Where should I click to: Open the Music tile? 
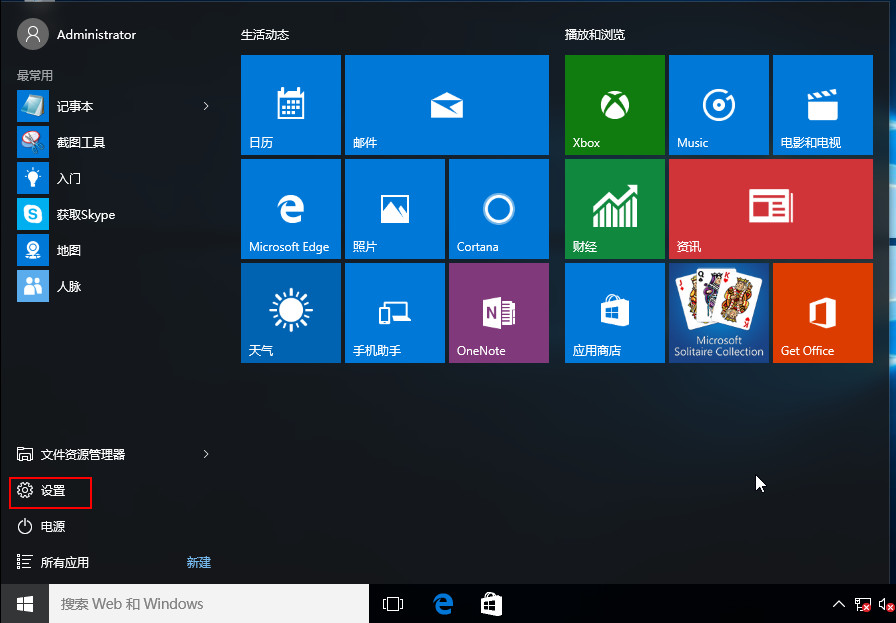coord(718,105)
